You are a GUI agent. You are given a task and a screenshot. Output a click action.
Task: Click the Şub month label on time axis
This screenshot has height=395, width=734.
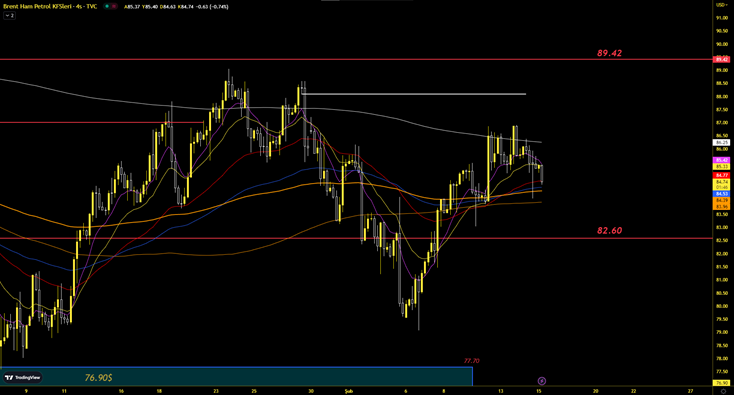point(349,391)
